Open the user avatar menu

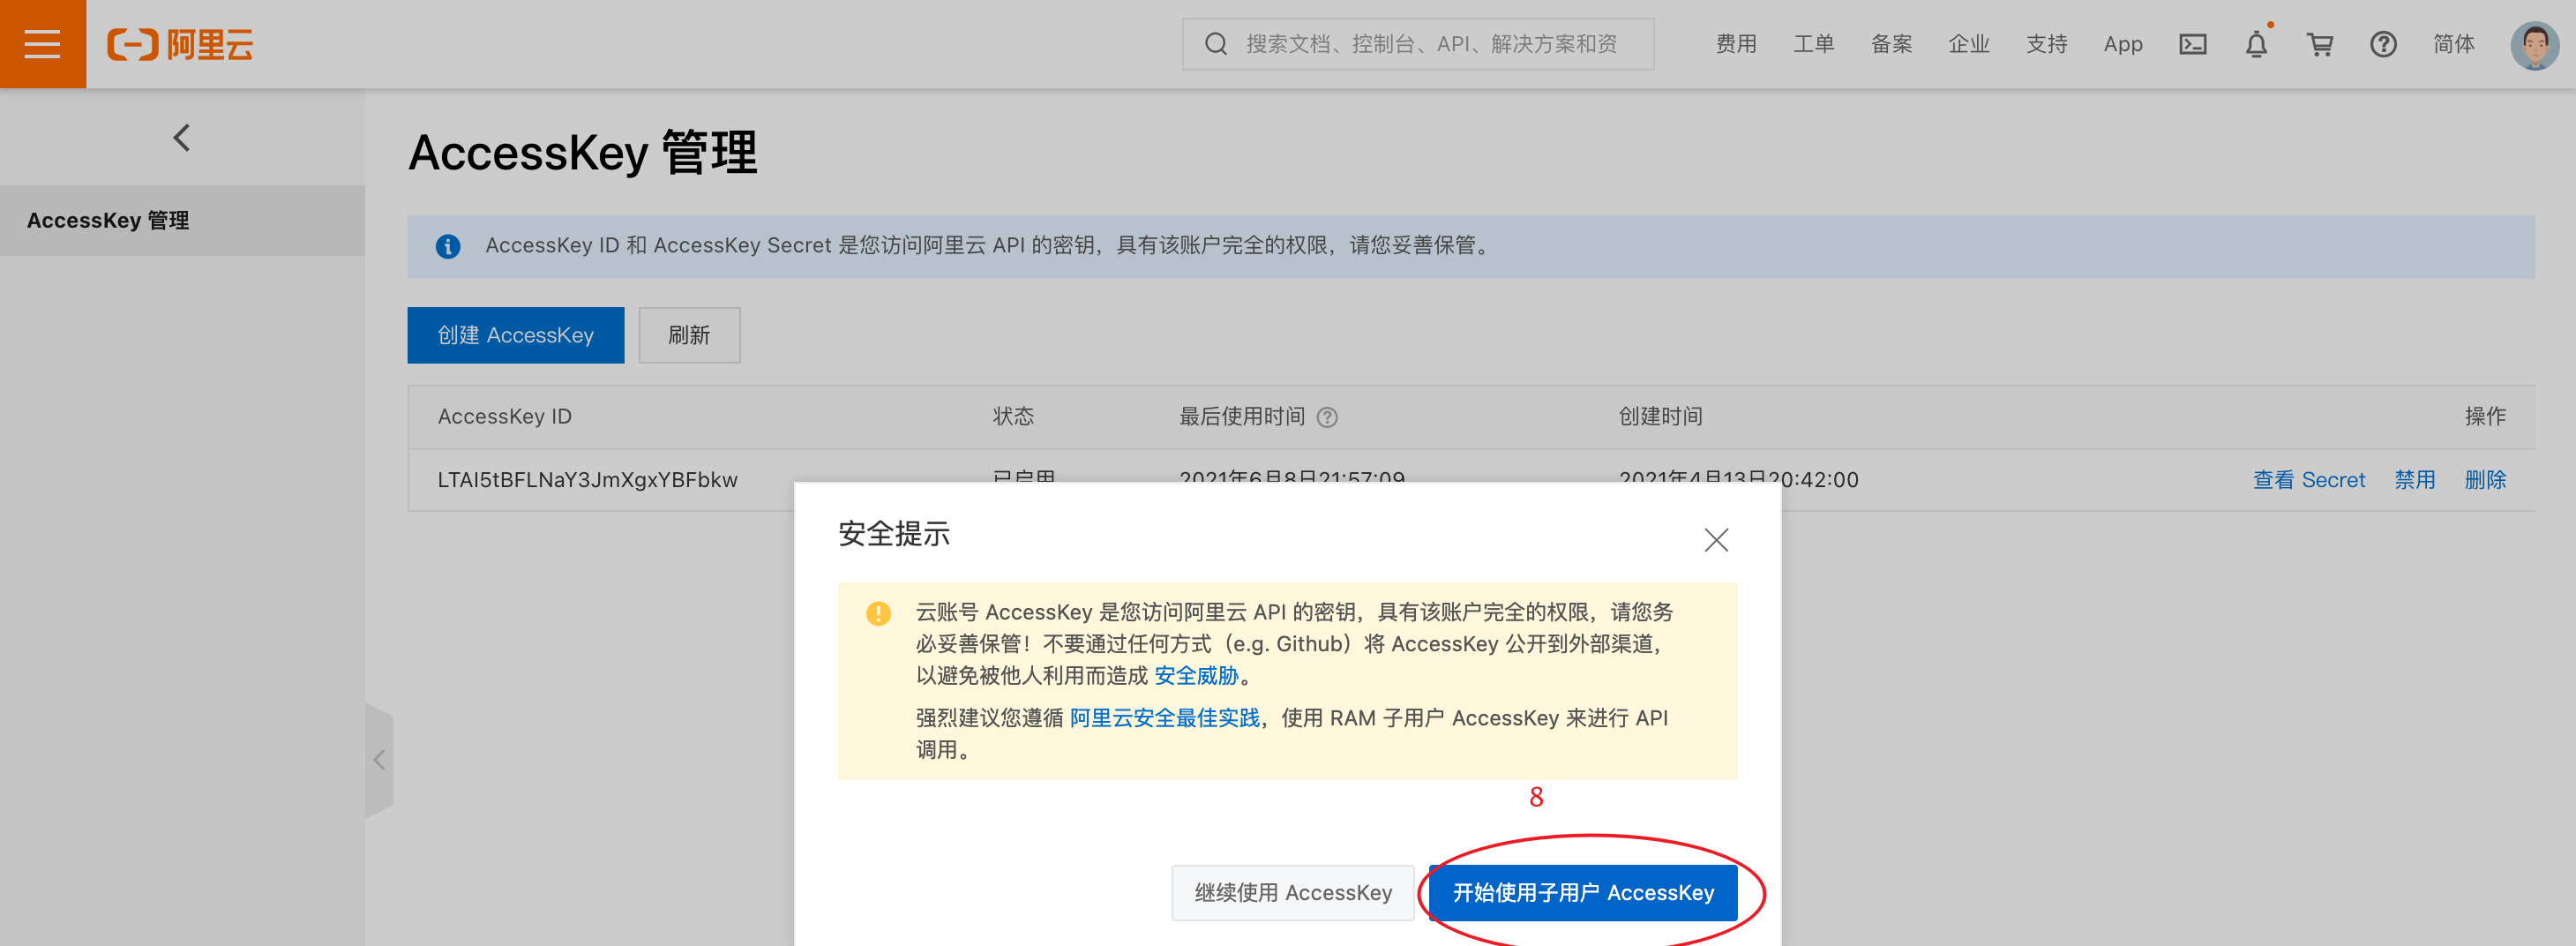[2534, 45]
